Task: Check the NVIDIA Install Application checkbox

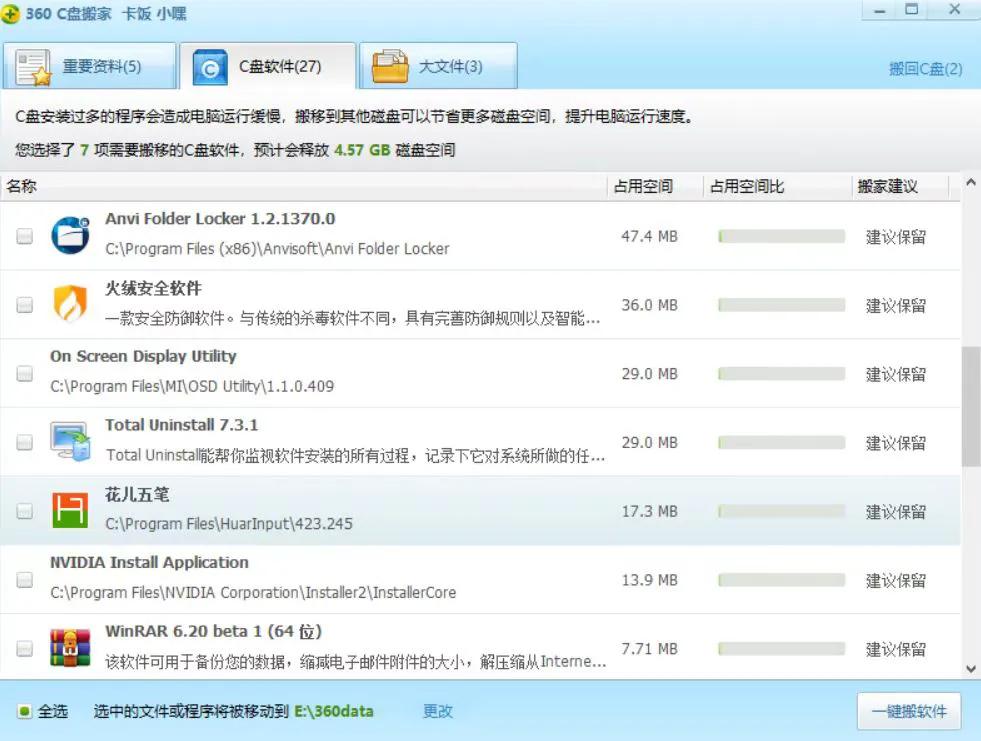Action: click(x=24, y=578)
